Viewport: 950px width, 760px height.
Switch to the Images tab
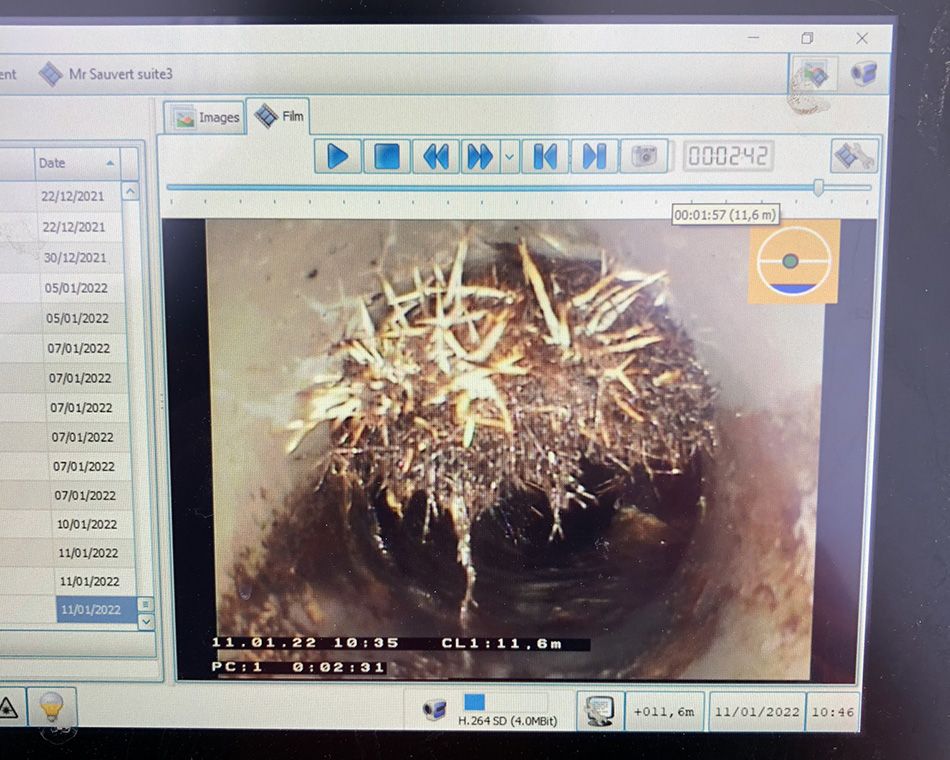click(x=206, y=117)
